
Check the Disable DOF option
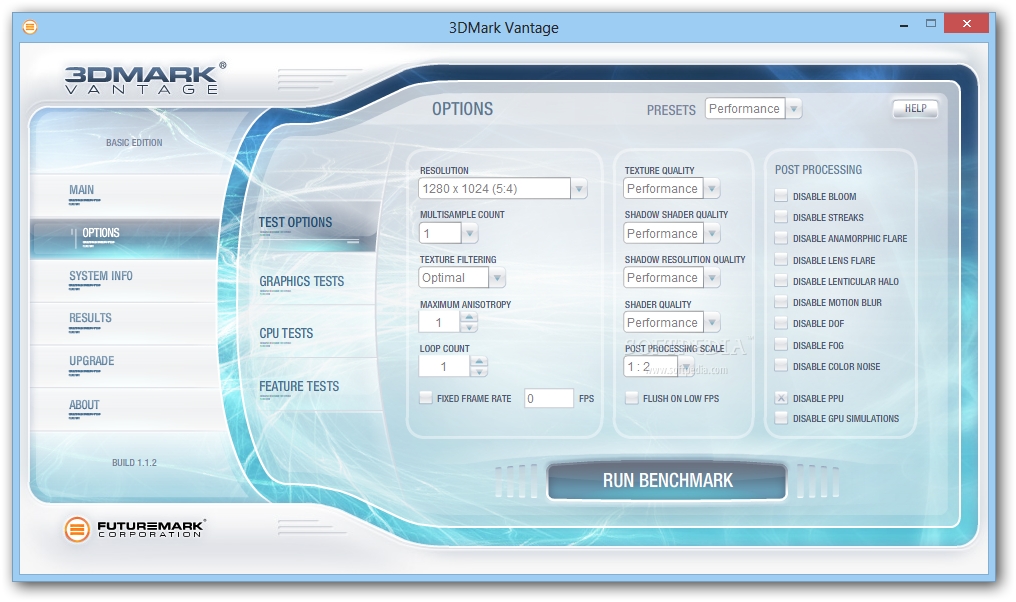pos(781,323)
